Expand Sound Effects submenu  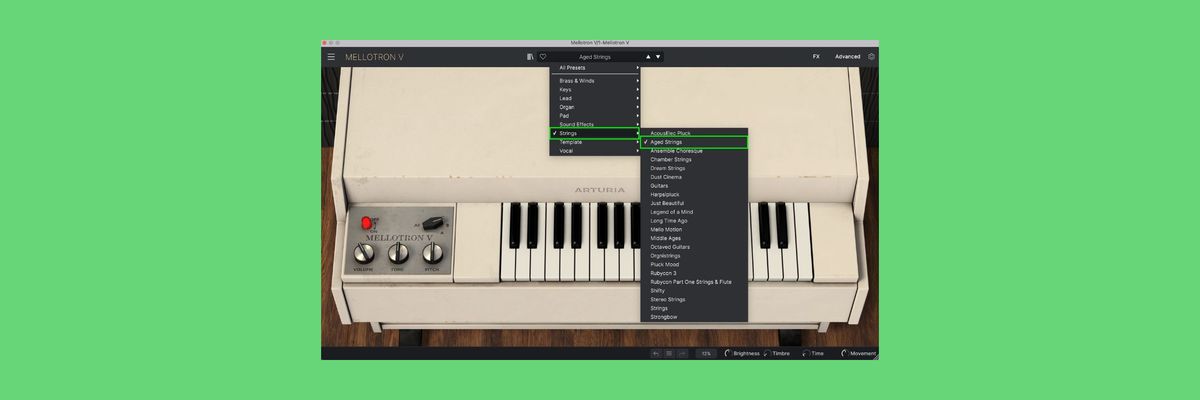(595, 124)
